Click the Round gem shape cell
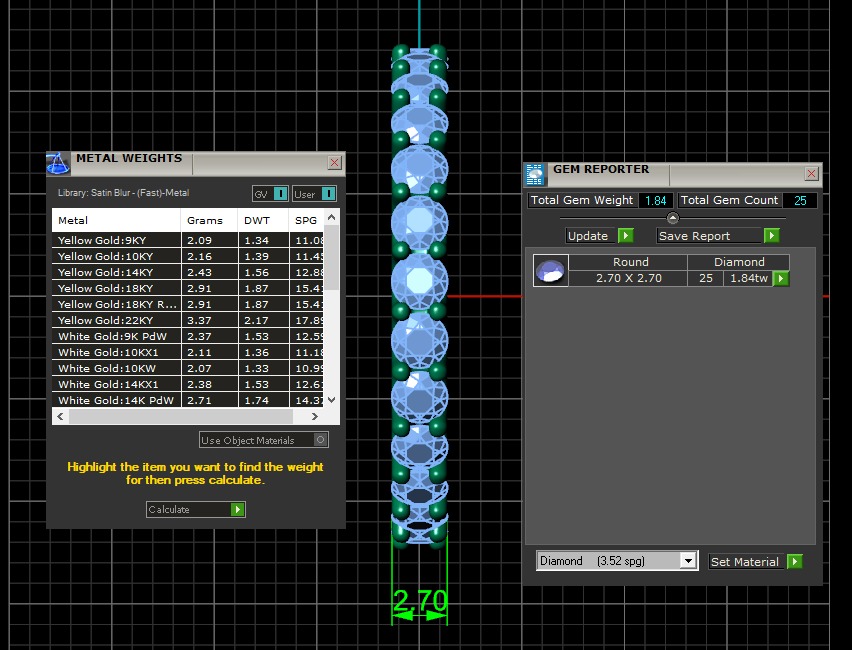 click(x=630, y=262)
